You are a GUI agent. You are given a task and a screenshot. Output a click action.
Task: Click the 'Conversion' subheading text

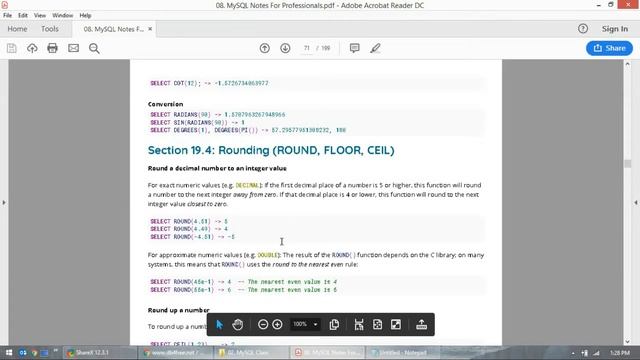click(x=165, y=104)
